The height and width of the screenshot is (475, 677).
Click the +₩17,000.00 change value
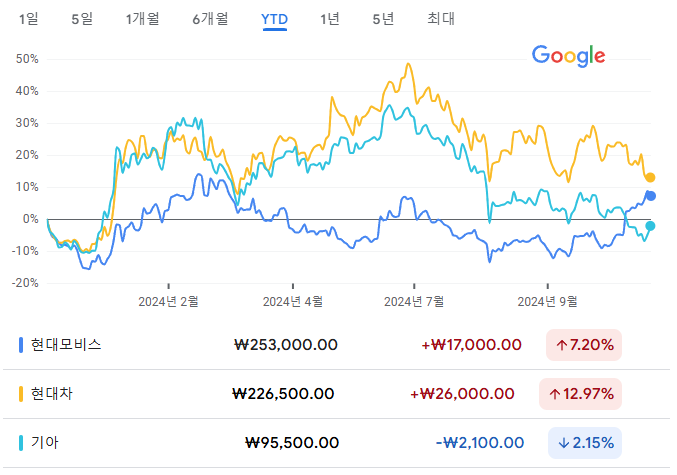point(471,345)
